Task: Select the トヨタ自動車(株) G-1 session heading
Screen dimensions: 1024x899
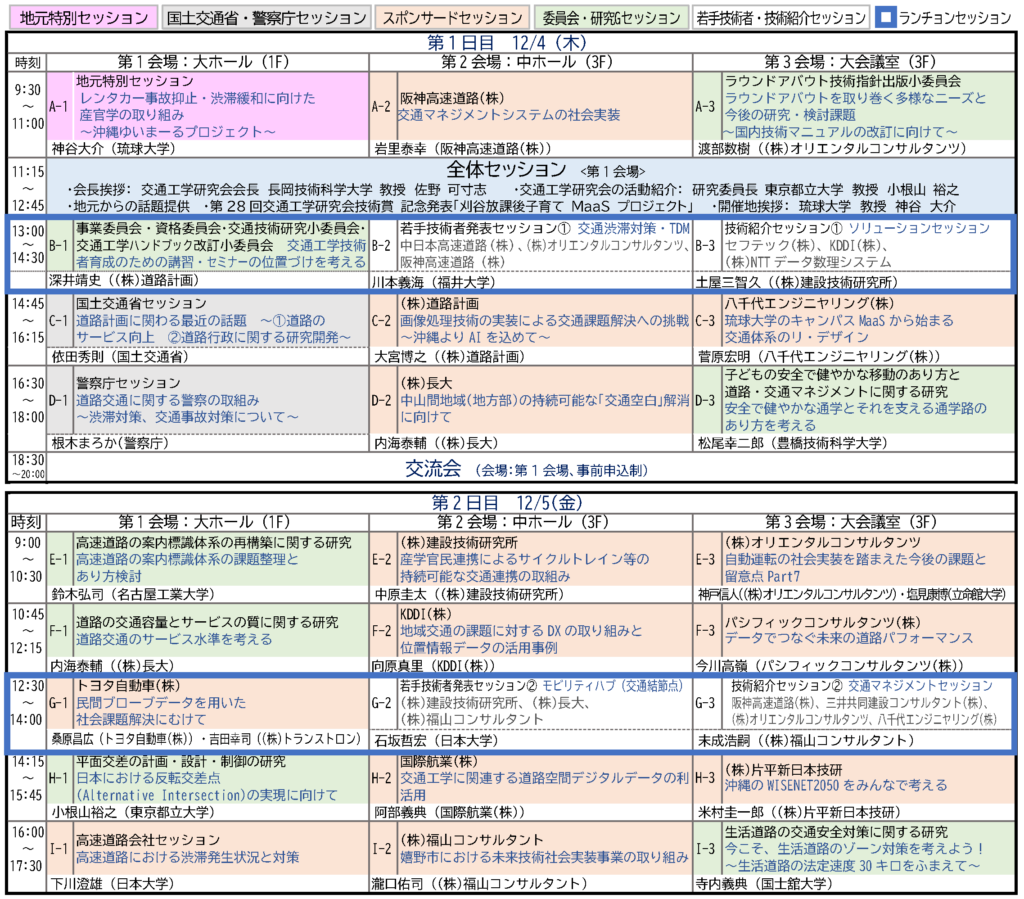Action: 127,686
